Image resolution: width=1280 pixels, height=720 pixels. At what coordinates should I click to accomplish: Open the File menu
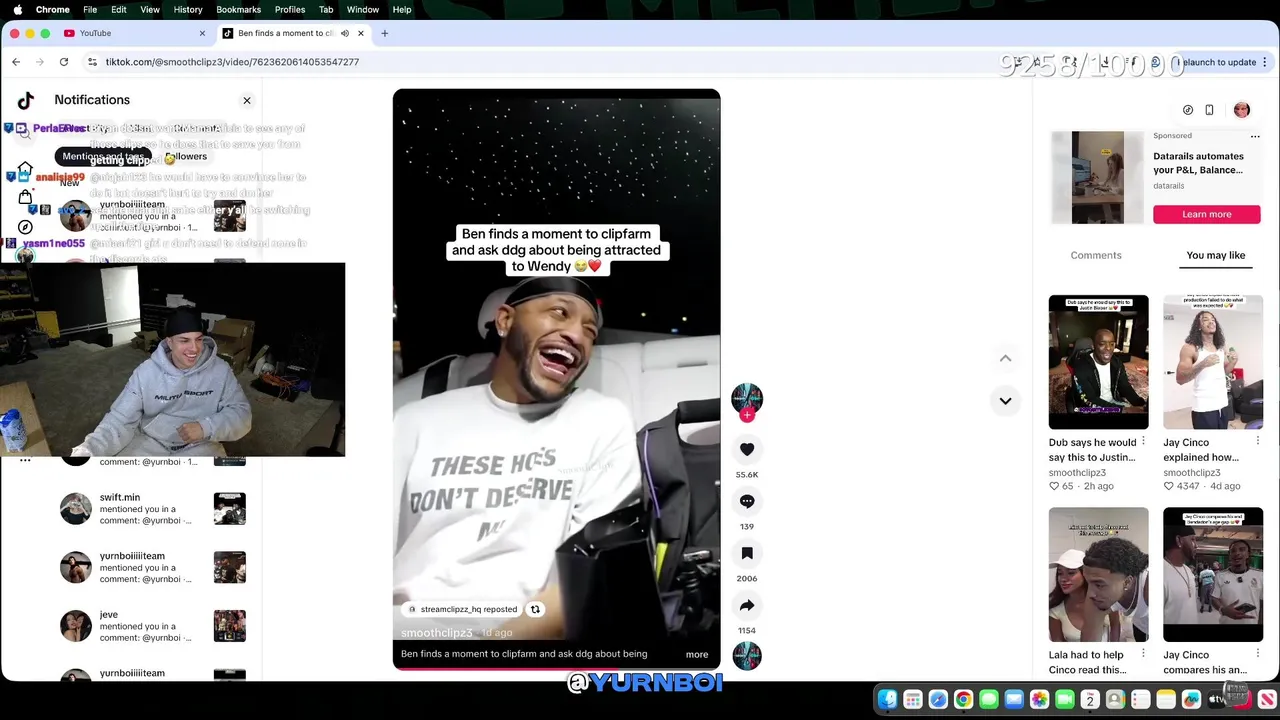(x=90, y=9)
